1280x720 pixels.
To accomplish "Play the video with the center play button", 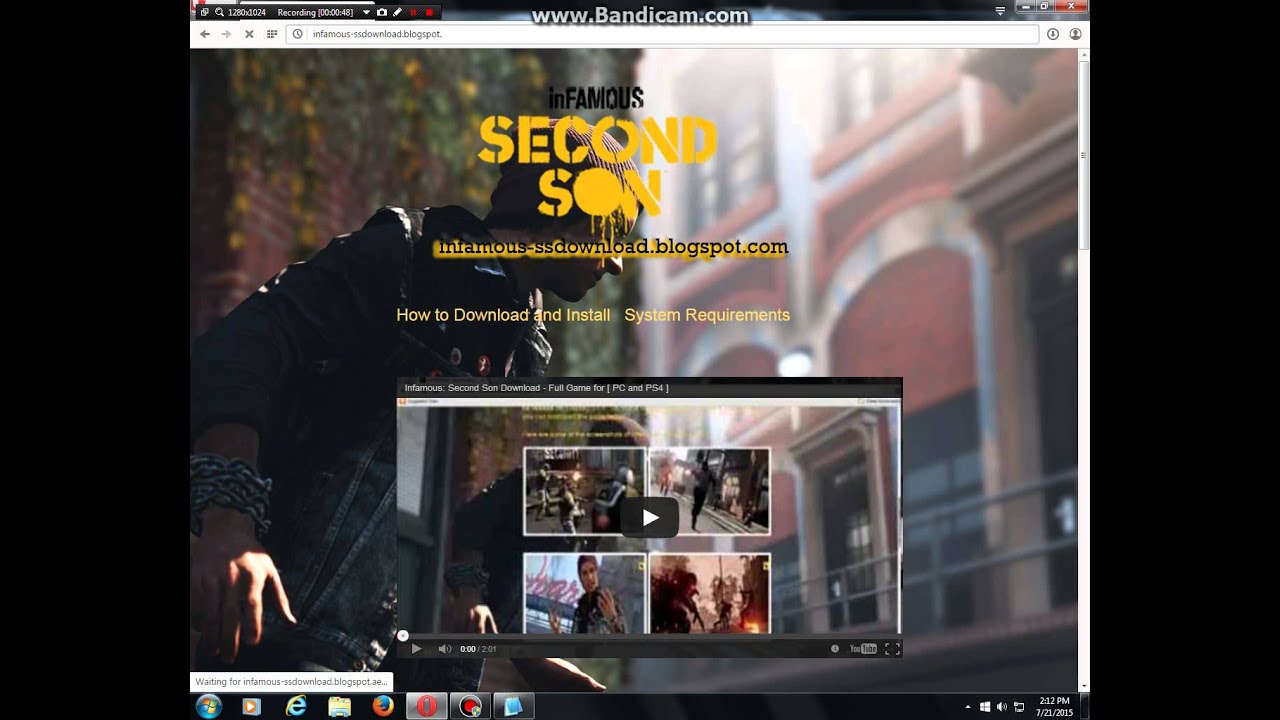I will [x=650, y=517].
